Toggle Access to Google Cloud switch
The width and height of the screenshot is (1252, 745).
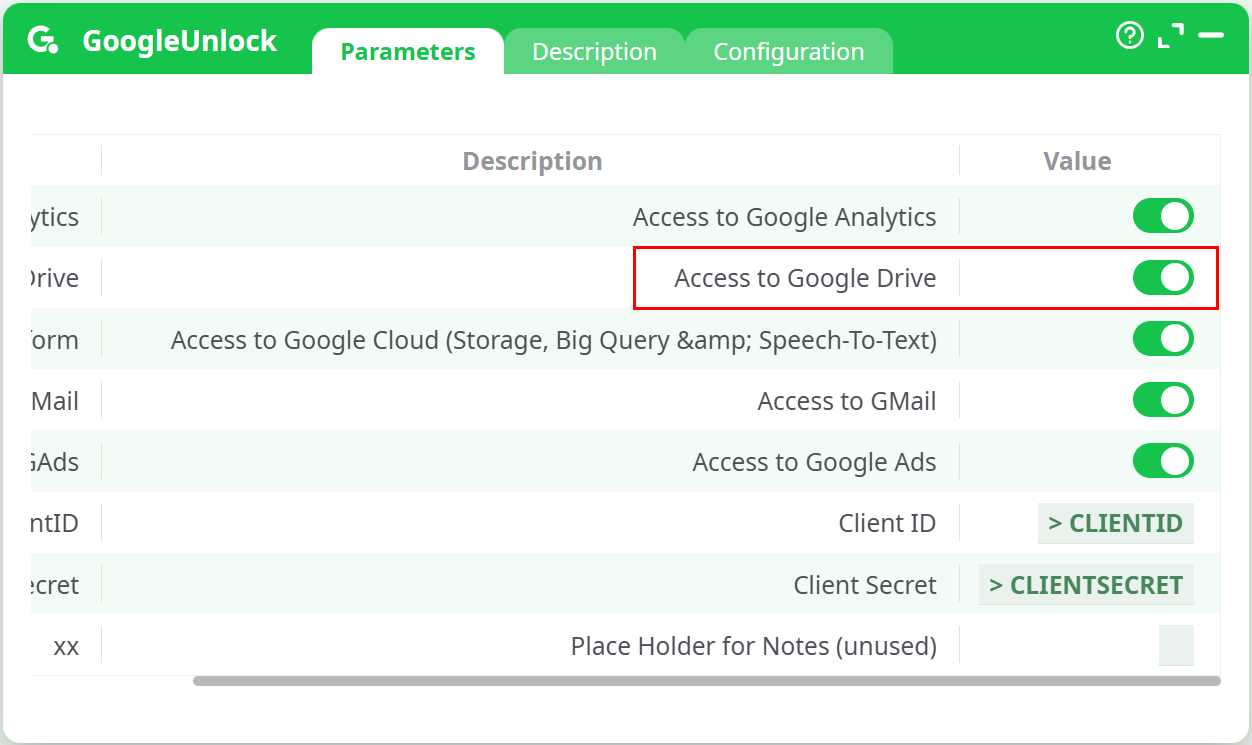[1163, 339]
